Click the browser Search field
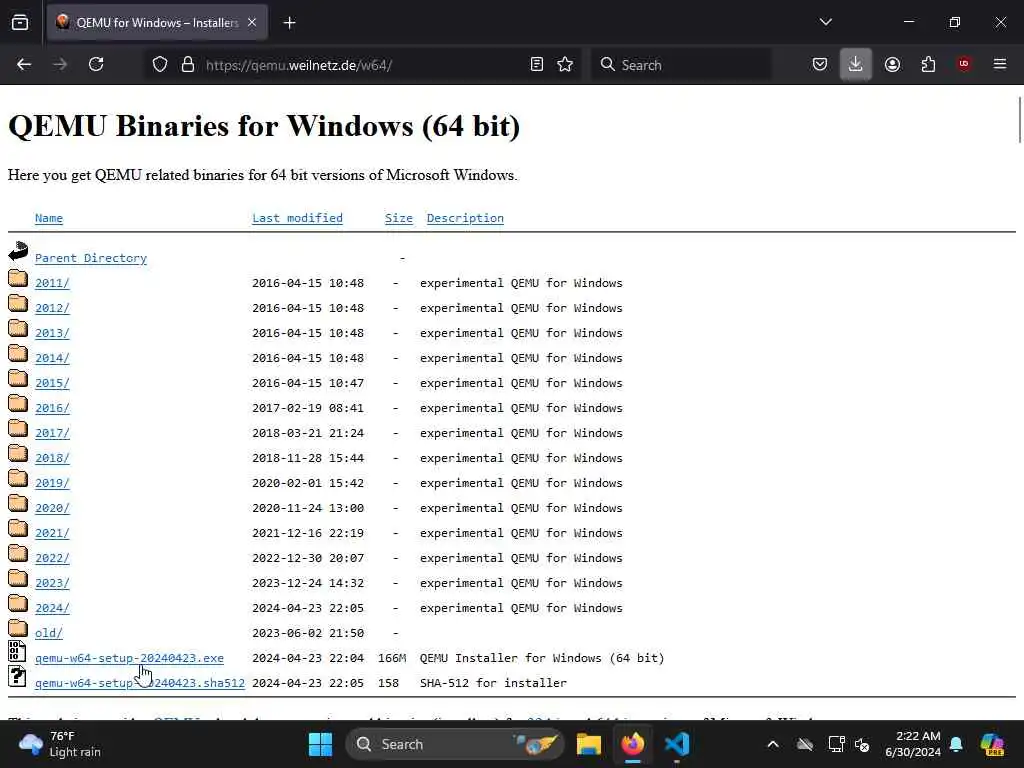Viewport: 1024px width, 768px height. 680,65
